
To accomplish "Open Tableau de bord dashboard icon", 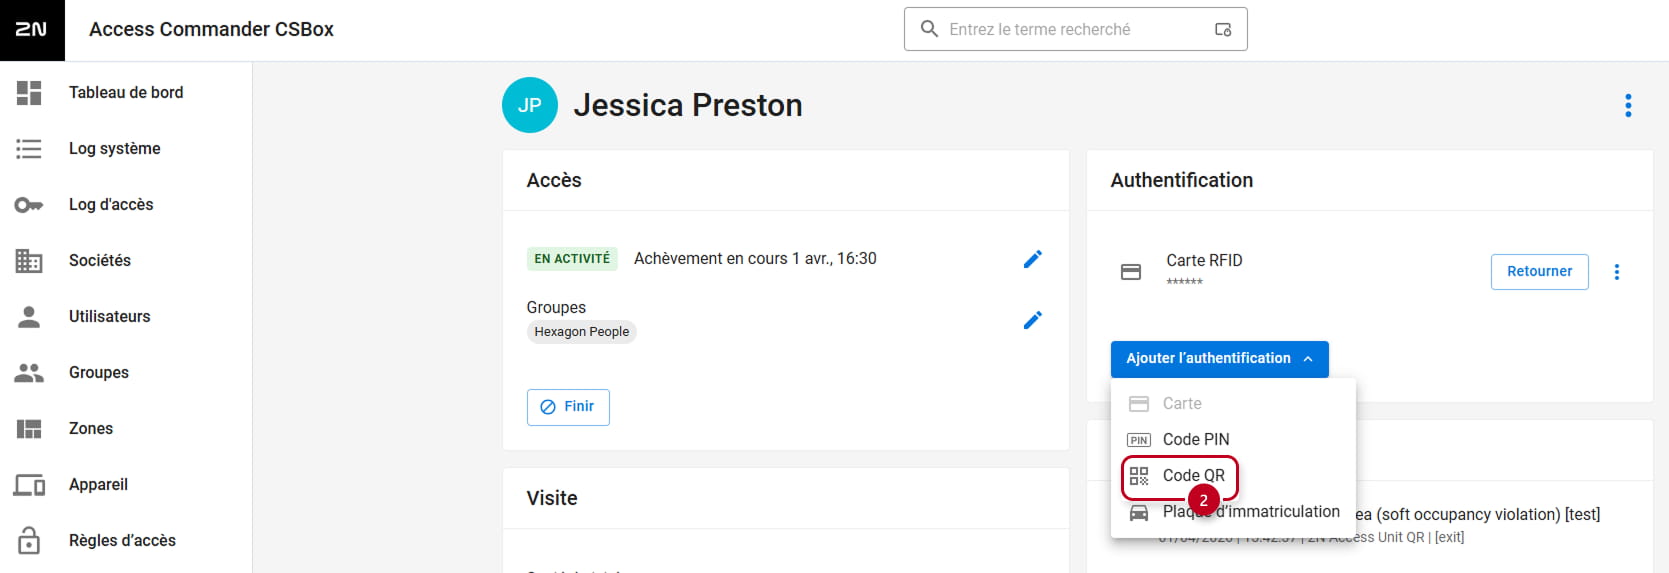I will (x=29, y=93).
